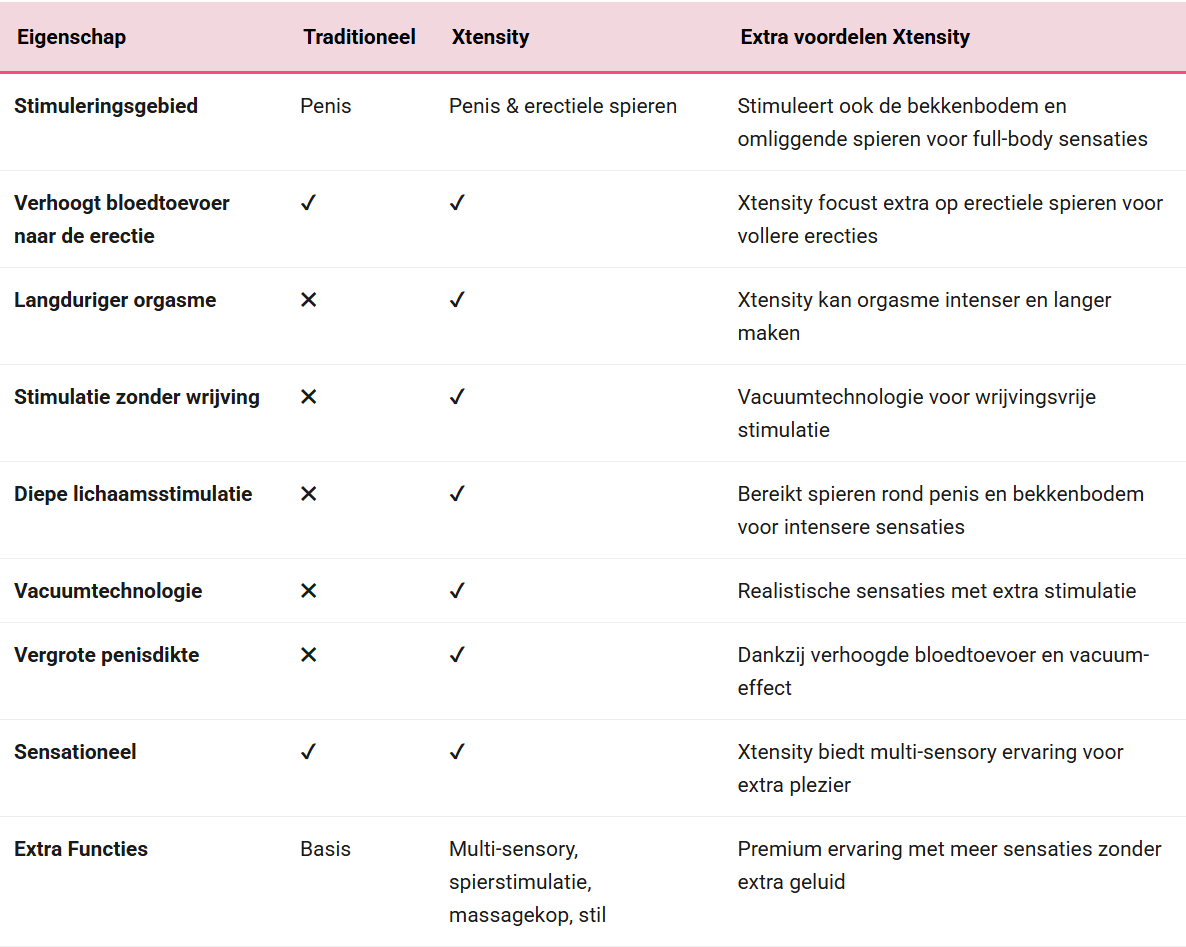Screen dimensions: 1186x947
Task: Click the "Basis" cell under Traditioneel
Action: pos(326,849)
